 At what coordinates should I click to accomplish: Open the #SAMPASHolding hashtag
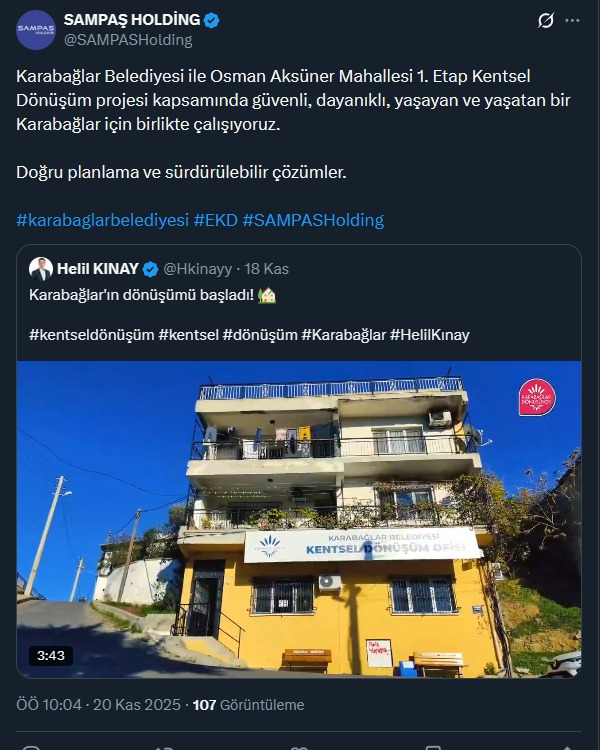tap(313, 220)
